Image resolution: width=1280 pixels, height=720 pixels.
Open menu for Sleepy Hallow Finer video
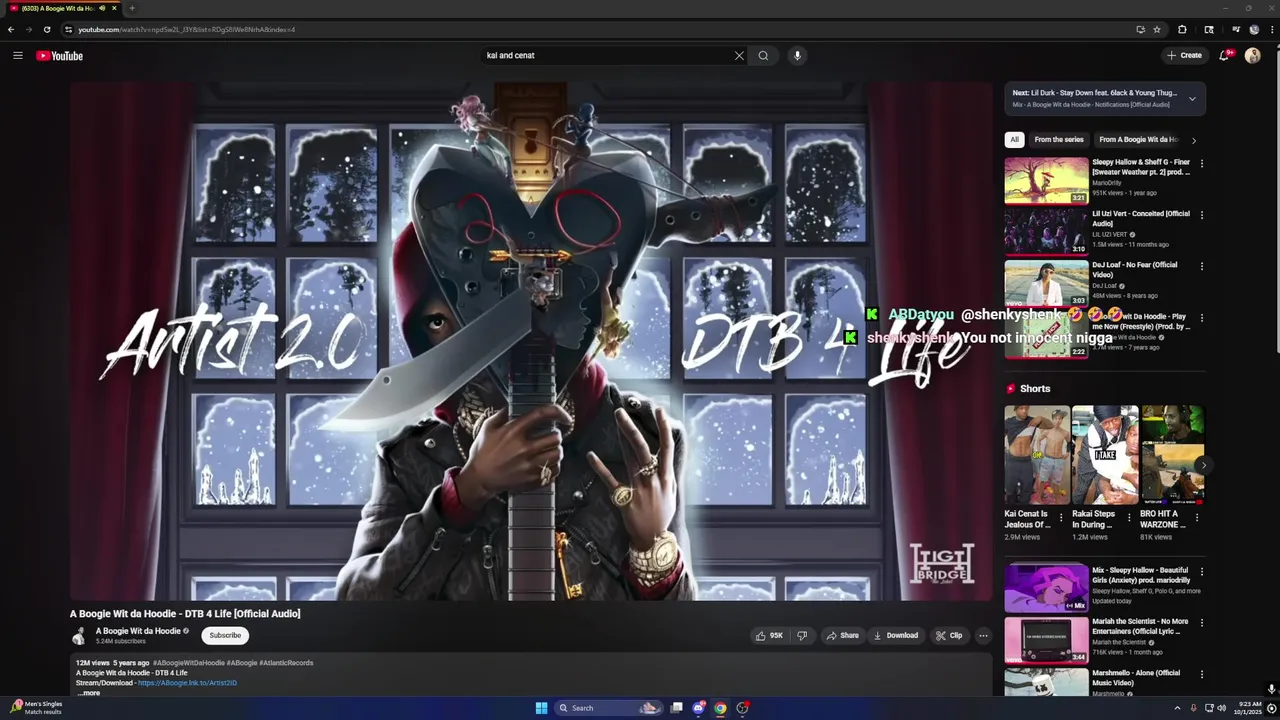(1202, 163)
